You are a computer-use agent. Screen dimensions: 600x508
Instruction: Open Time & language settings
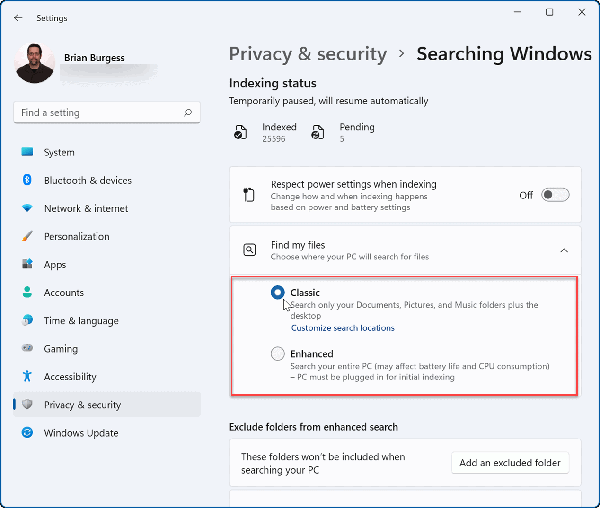107,321
